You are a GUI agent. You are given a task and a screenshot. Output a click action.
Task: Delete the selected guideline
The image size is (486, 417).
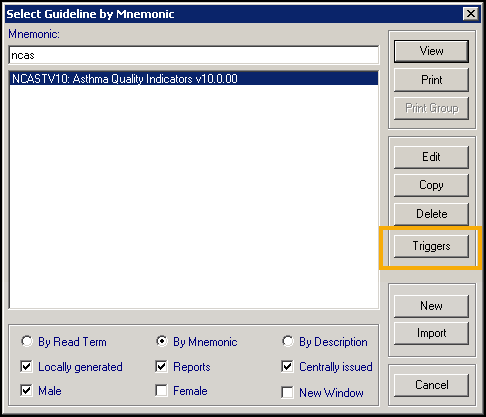tap(431, 214)
